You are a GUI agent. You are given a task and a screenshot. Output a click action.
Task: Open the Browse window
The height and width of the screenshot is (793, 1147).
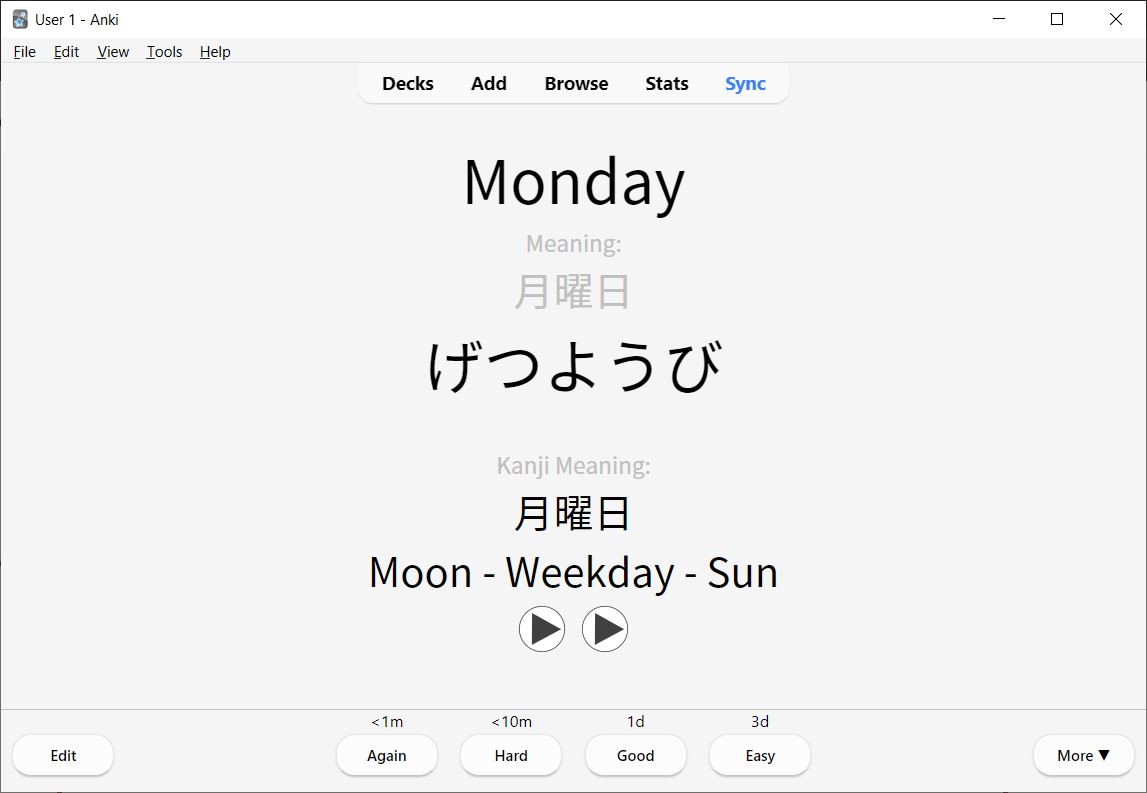click(x=576, y=84)
